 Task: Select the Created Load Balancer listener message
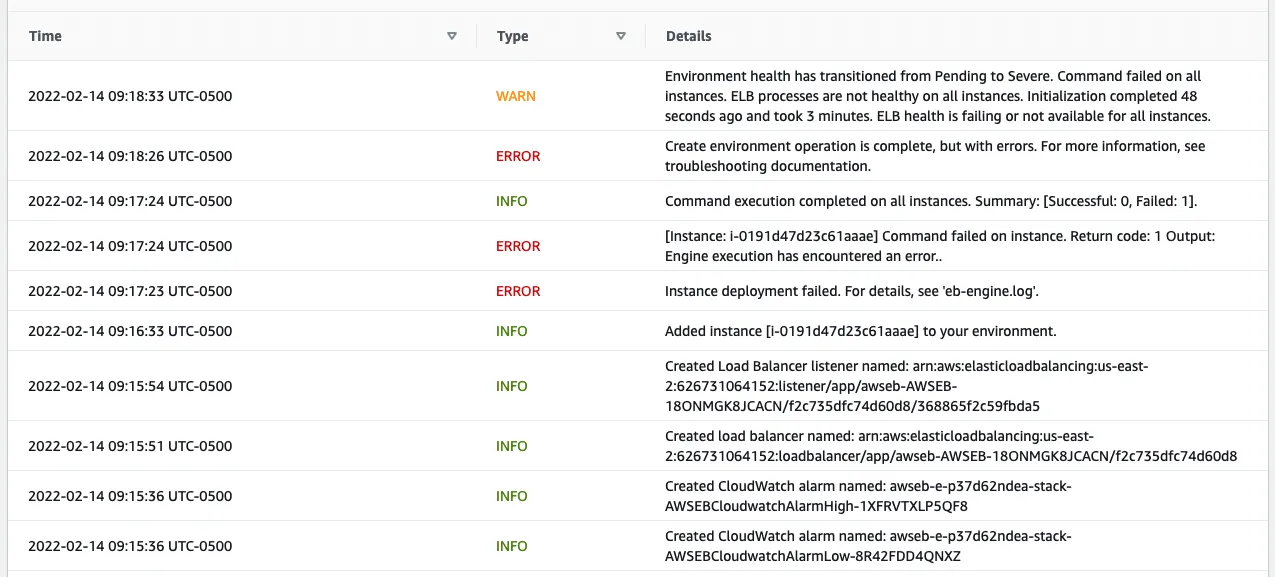tap(906, 386)
